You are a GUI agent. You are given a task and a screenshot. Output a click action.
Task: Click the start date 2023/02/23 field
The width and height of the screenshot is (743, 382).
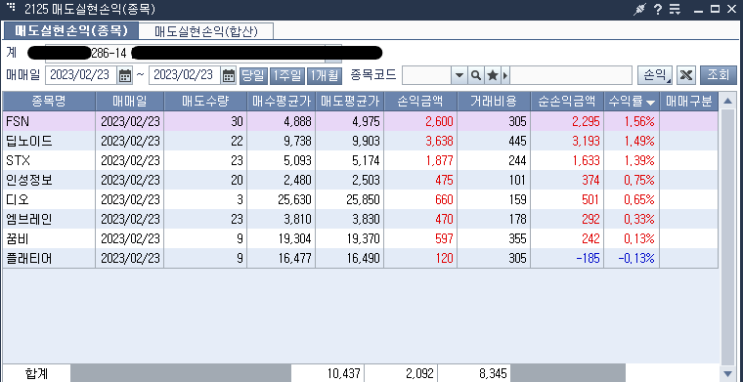[x=82, y=75]
